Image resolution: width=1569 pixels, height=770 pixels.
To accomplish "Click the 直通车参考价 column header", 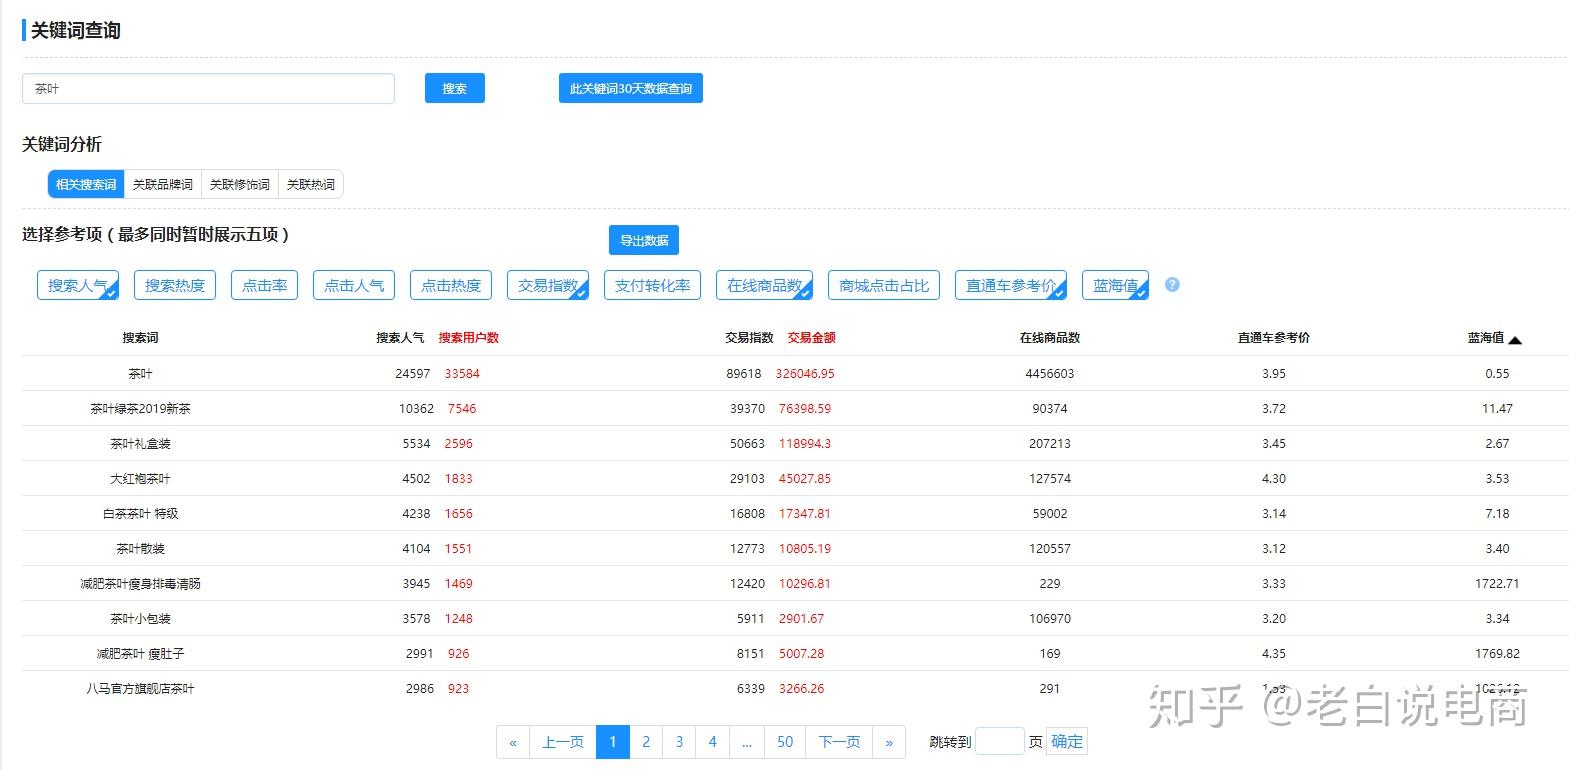I will click(x=1274, y=338).
